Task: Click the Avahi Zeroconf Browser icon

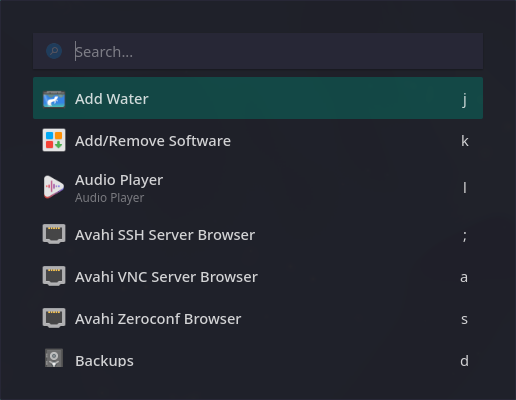Action: point(54,318)
